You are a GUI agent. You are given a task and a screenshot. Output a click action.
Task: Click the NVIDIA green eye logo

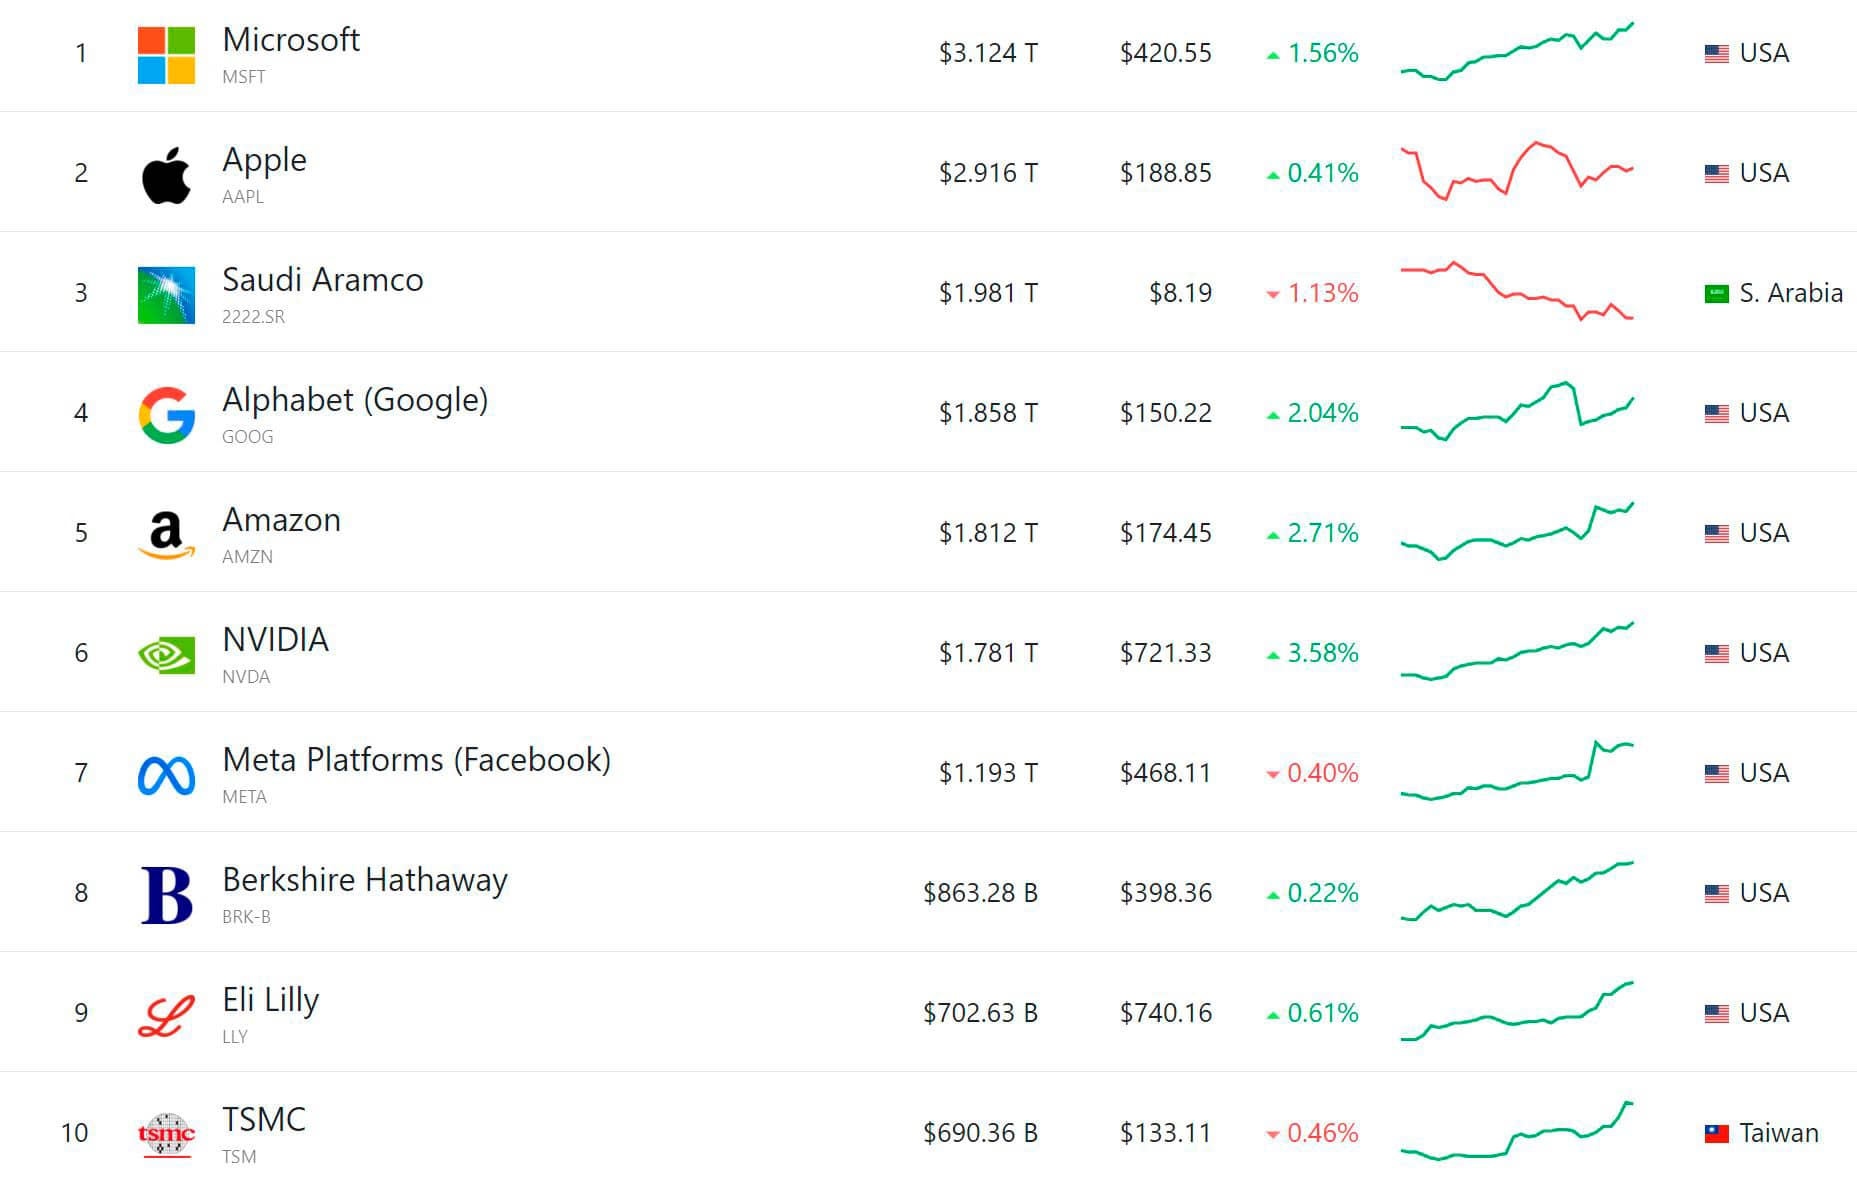[x=166, y=655]
